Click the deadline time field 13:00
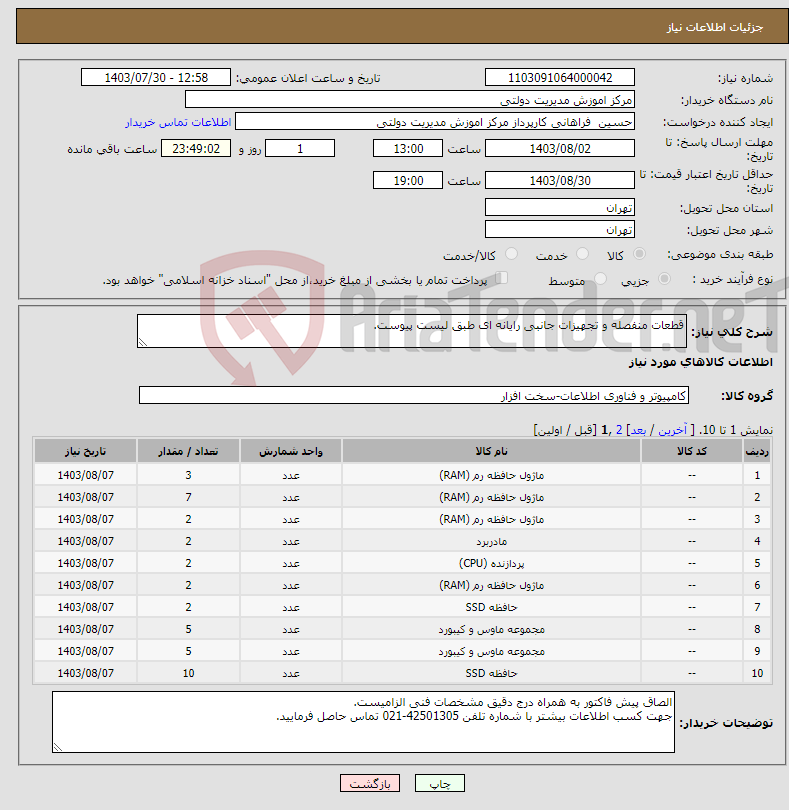The image size is (789, 810). tap(408, 149)
